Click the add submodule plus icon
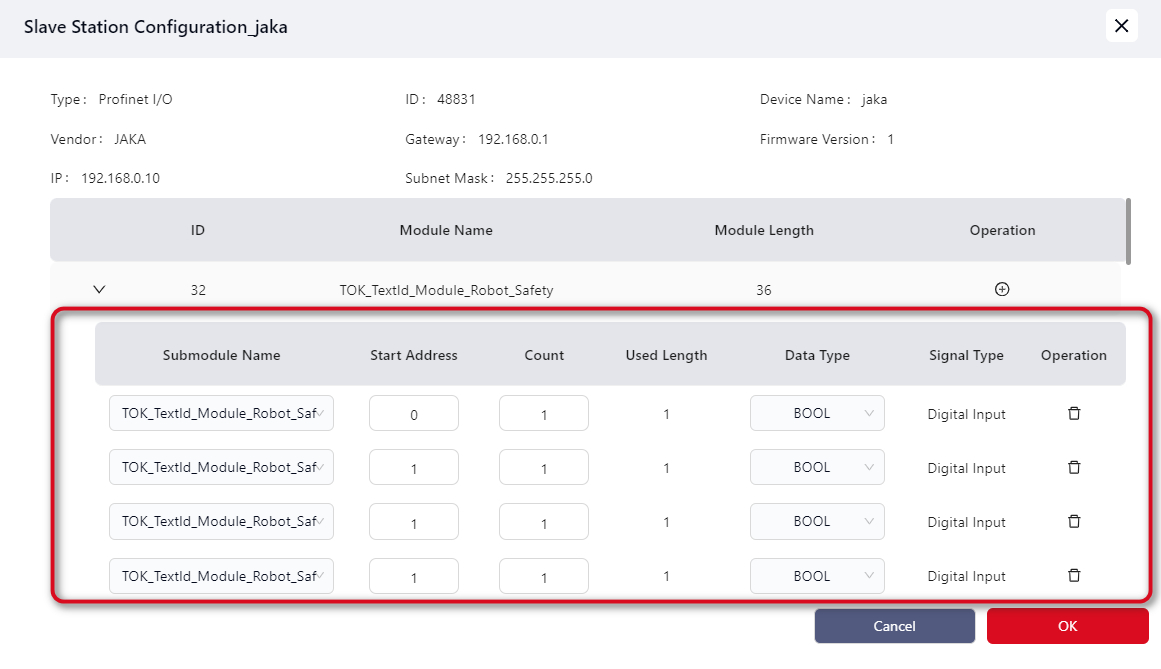Image resolution: width=1161 pixels, height=669 pixels. (1002, 290)
